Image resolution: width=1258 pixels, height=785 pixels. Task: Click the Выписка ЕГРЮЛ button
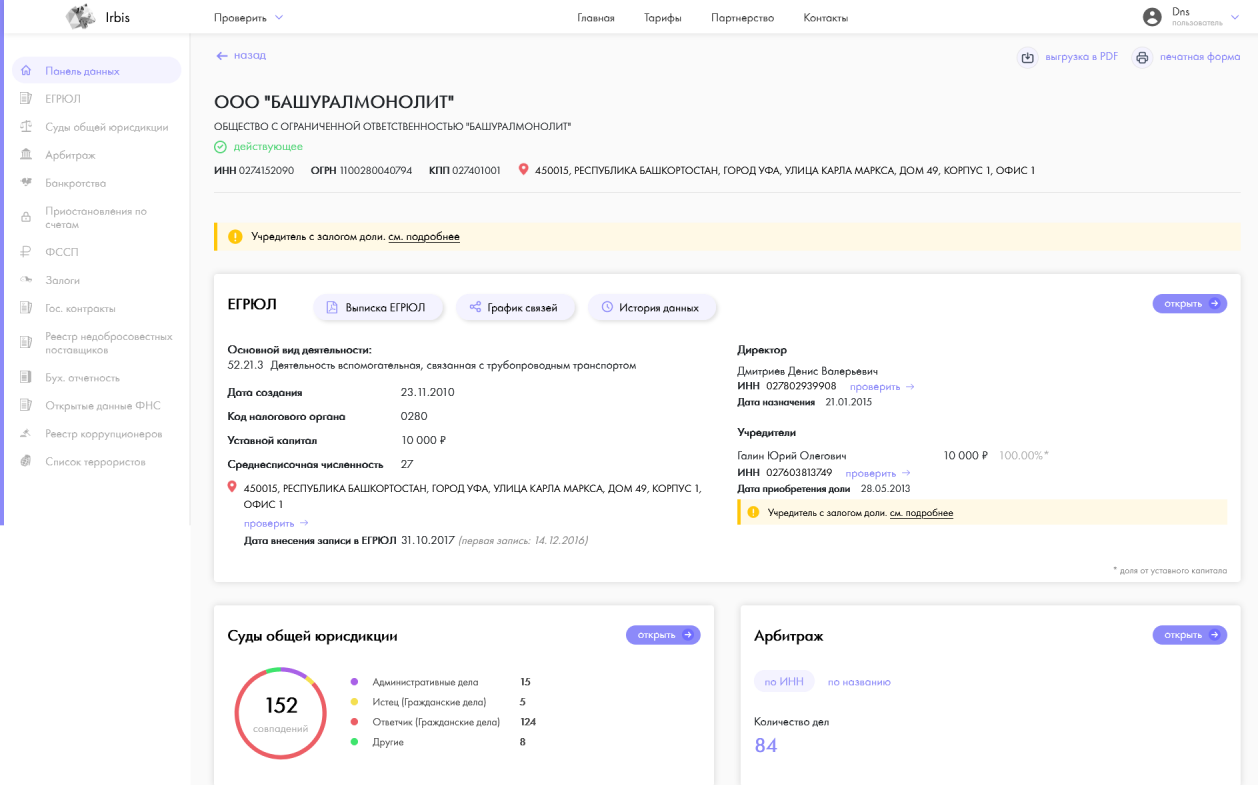click(x=379, y=308)
